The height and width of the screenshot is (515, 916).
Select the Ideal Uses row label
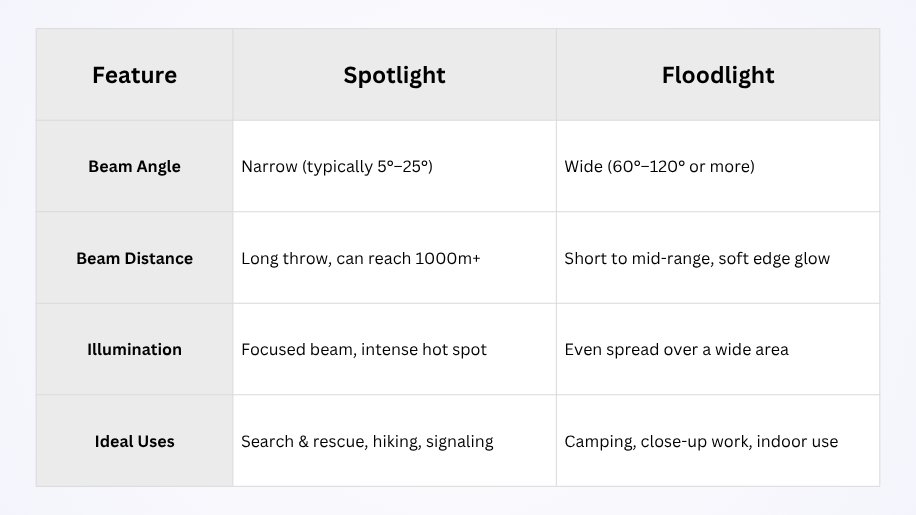(x=134, y=441)
